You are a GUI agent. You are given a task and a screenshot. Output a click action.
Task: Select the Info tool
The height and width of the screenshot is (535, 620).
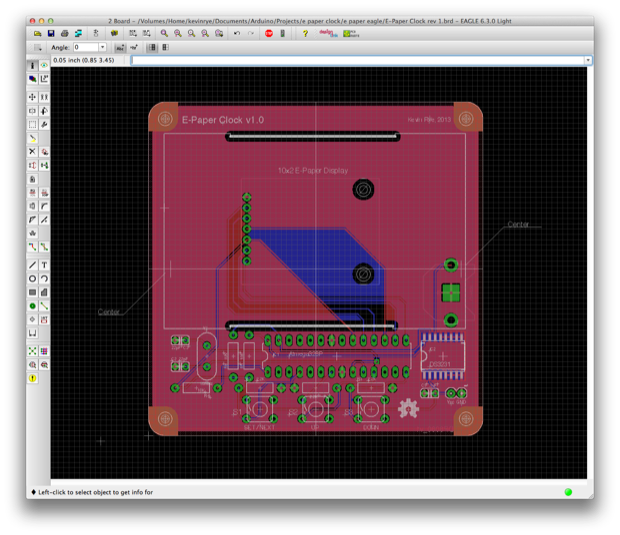(x=32, y=65)
